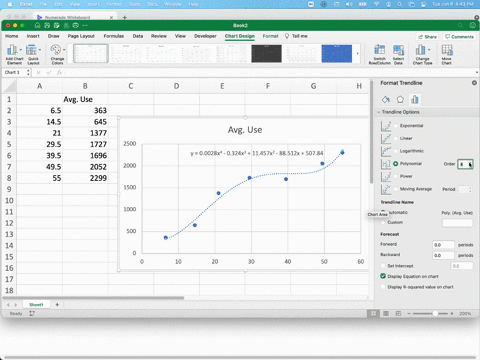Image resolution: width=480 pixels, height=360 pixels.
Task: Click the Exponential trendline graph icon
Action: [386, 126]
